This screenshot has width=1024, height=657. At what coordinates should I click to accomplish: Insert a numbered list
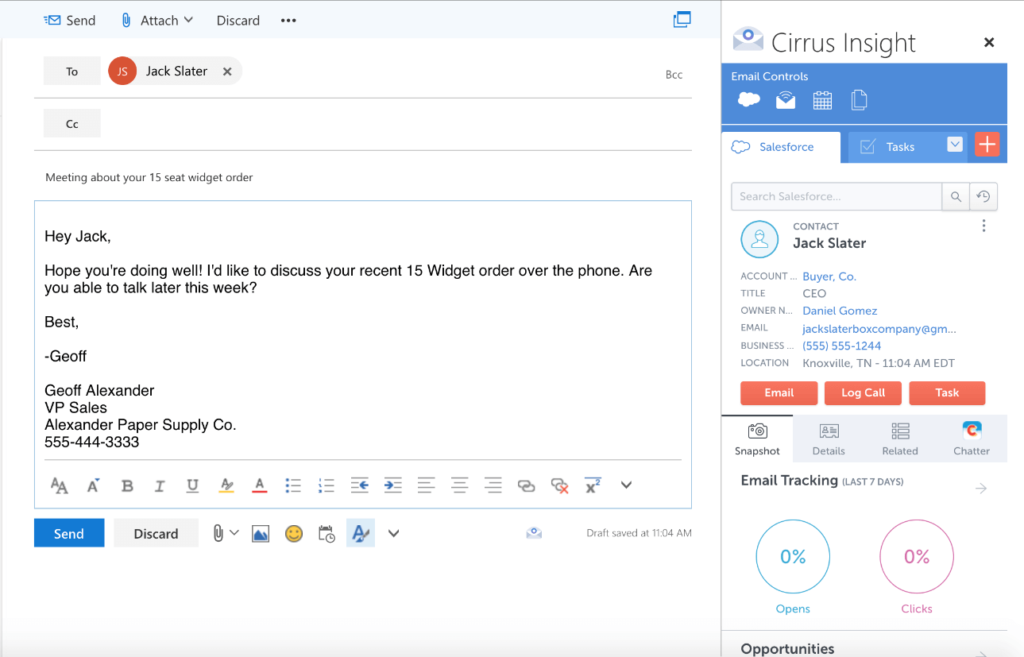pos(326,485)
